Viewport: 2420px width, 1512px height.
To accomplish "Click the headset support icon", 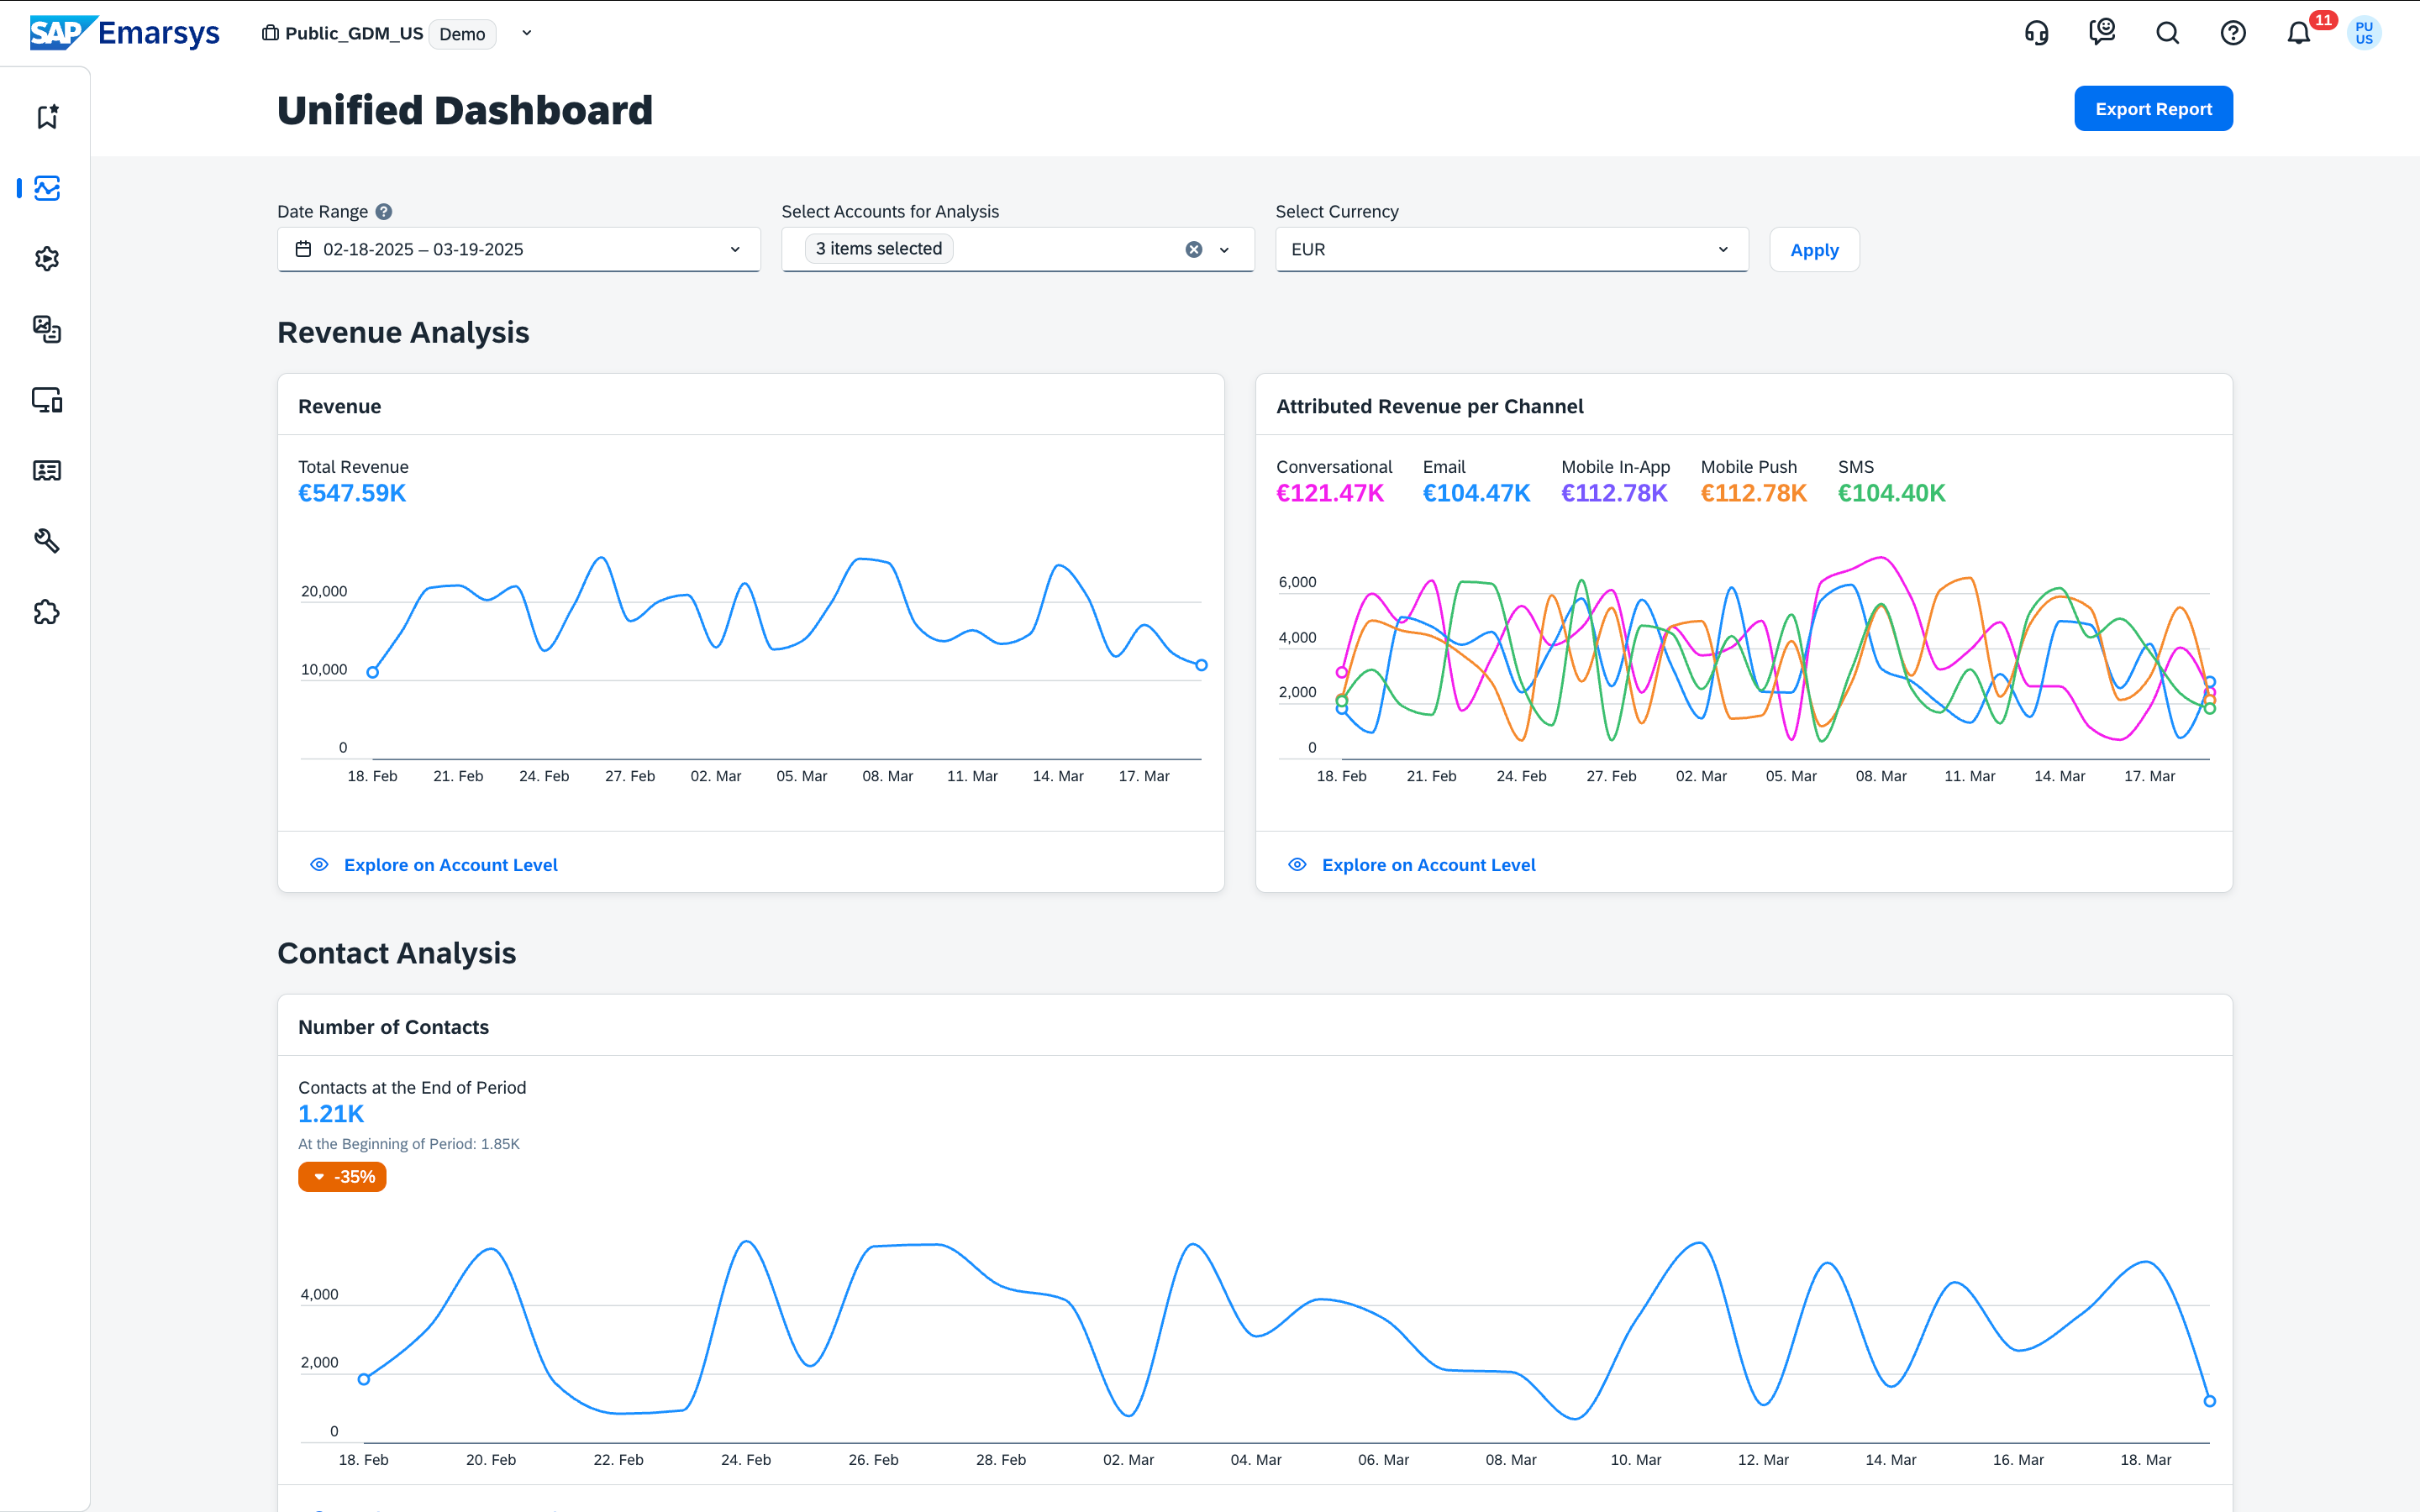I will (x=2036, y=33).
